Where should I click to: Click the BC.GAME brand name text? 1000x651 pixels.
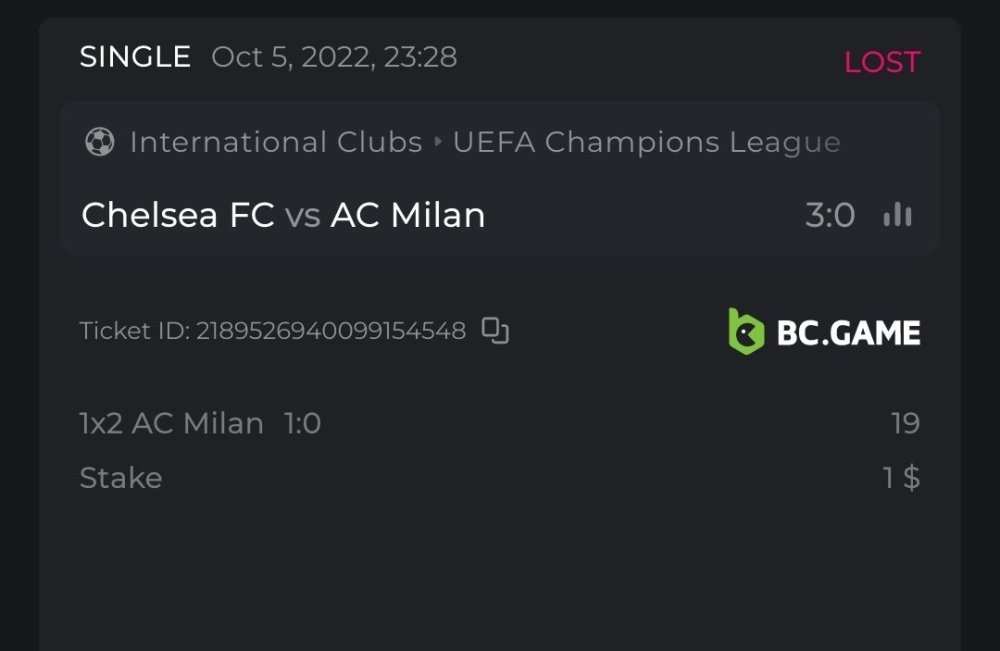848,332
